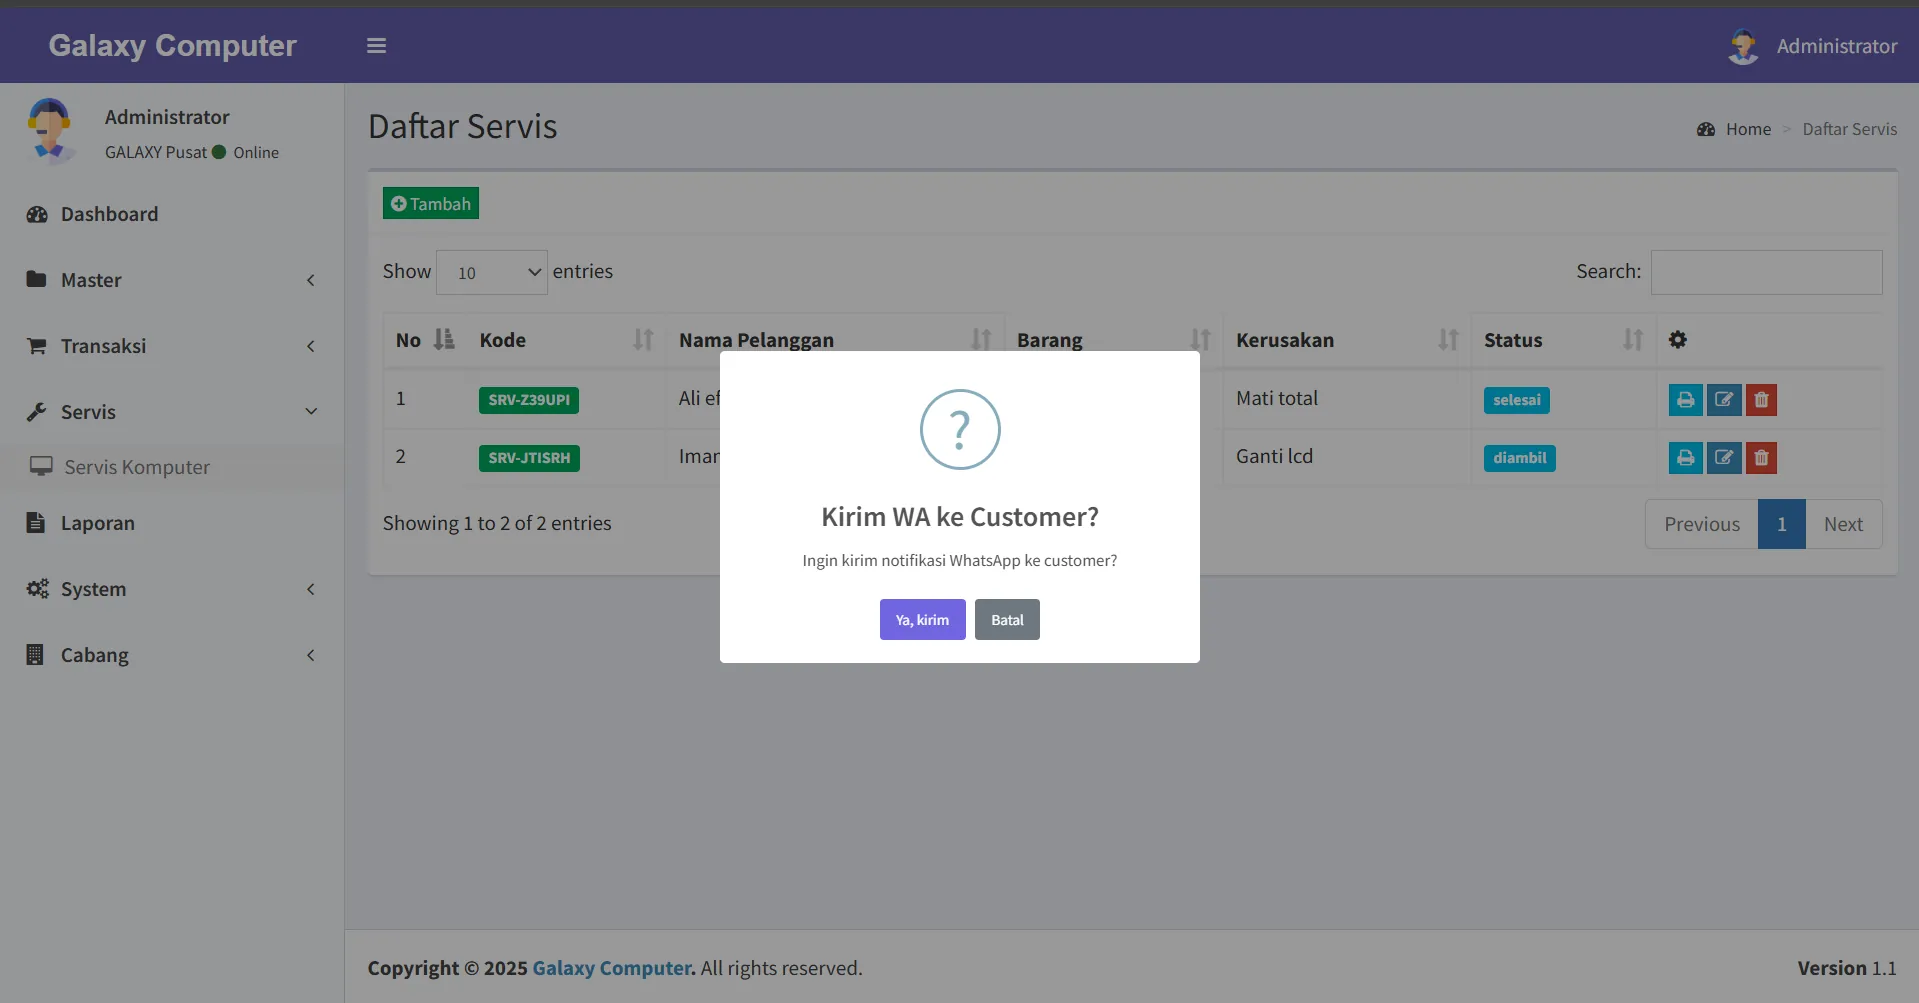Focus the Search input field
The height and width of the screenshot is (1003, 1919).
click(1766, 272)
